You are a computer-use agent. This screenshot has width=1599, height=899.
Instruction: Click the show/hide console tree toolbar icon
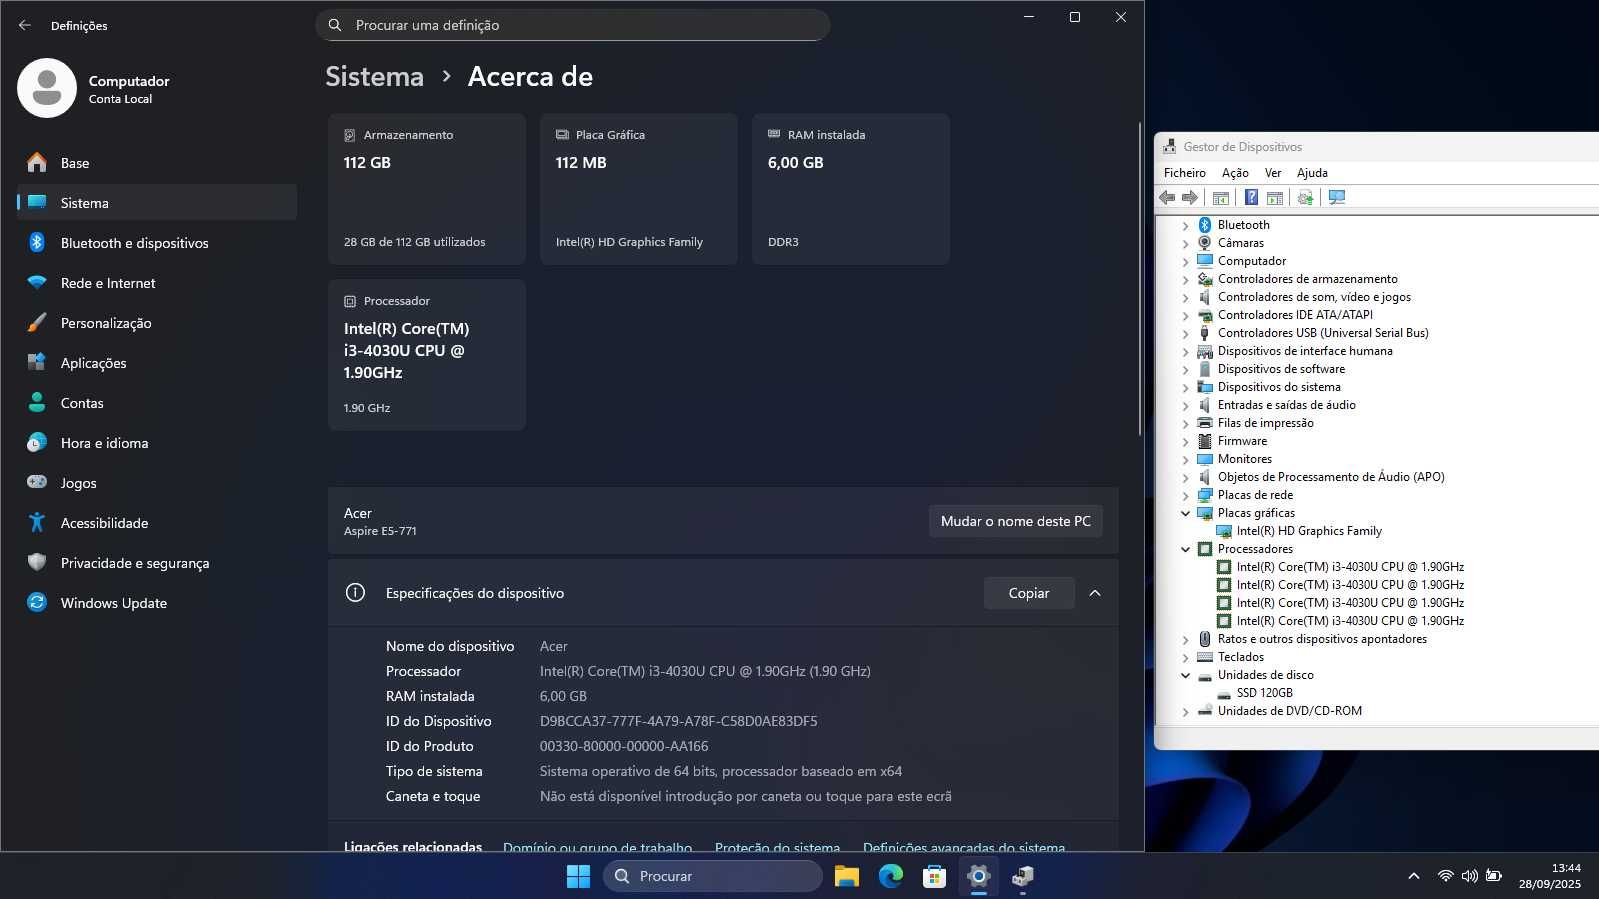click(x=1221, y=198)
